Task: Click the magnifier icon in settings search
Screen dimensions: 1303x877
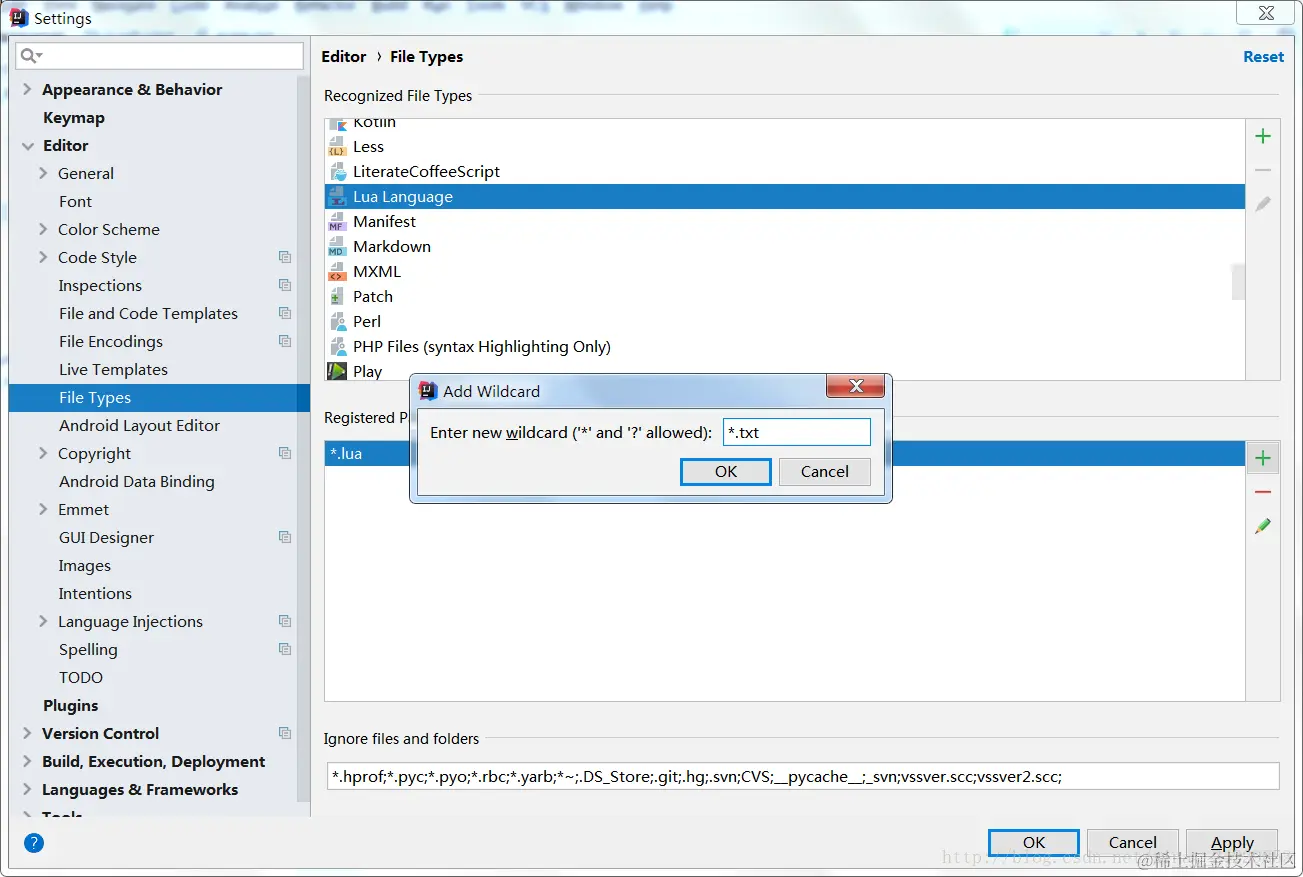Action: (x=29, y=56)
